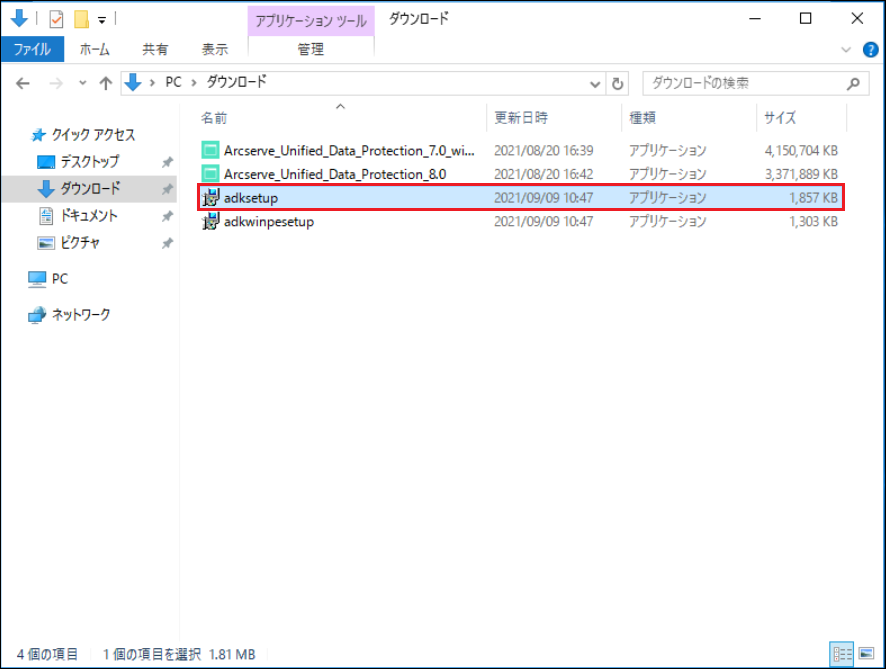Click the アプリケーション ツール contextual tab
The image size is (886, 669).
[x=311, y=21]
